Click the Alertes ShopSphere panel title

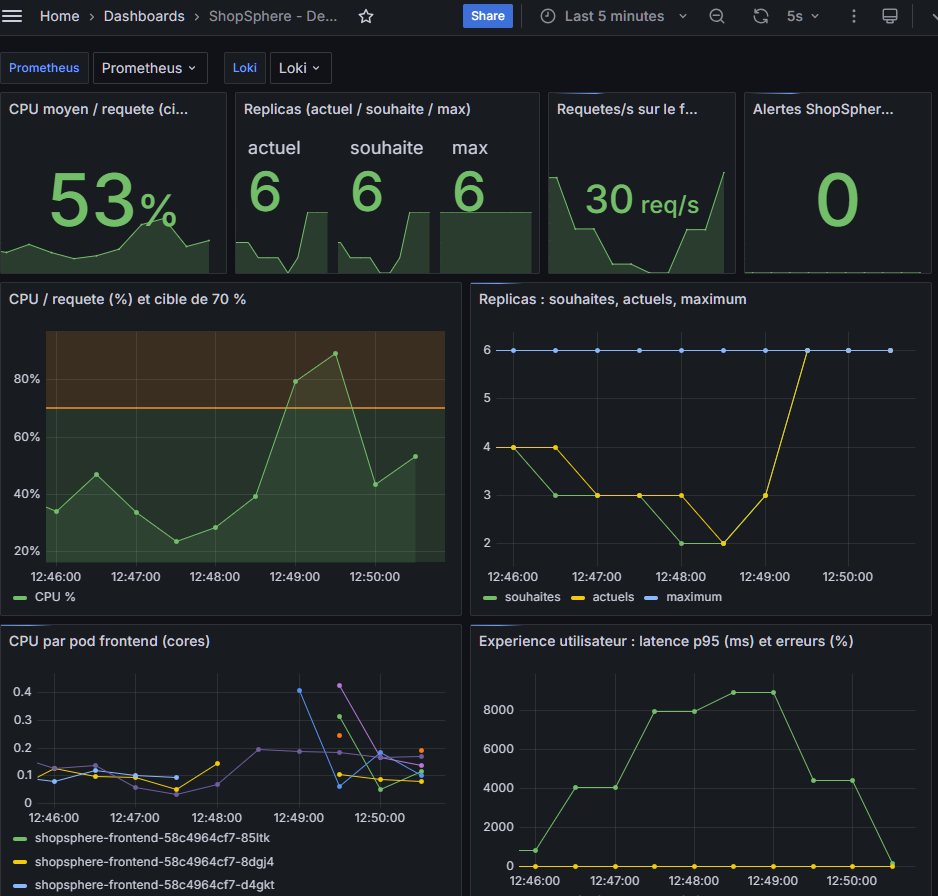pos(823,109)
